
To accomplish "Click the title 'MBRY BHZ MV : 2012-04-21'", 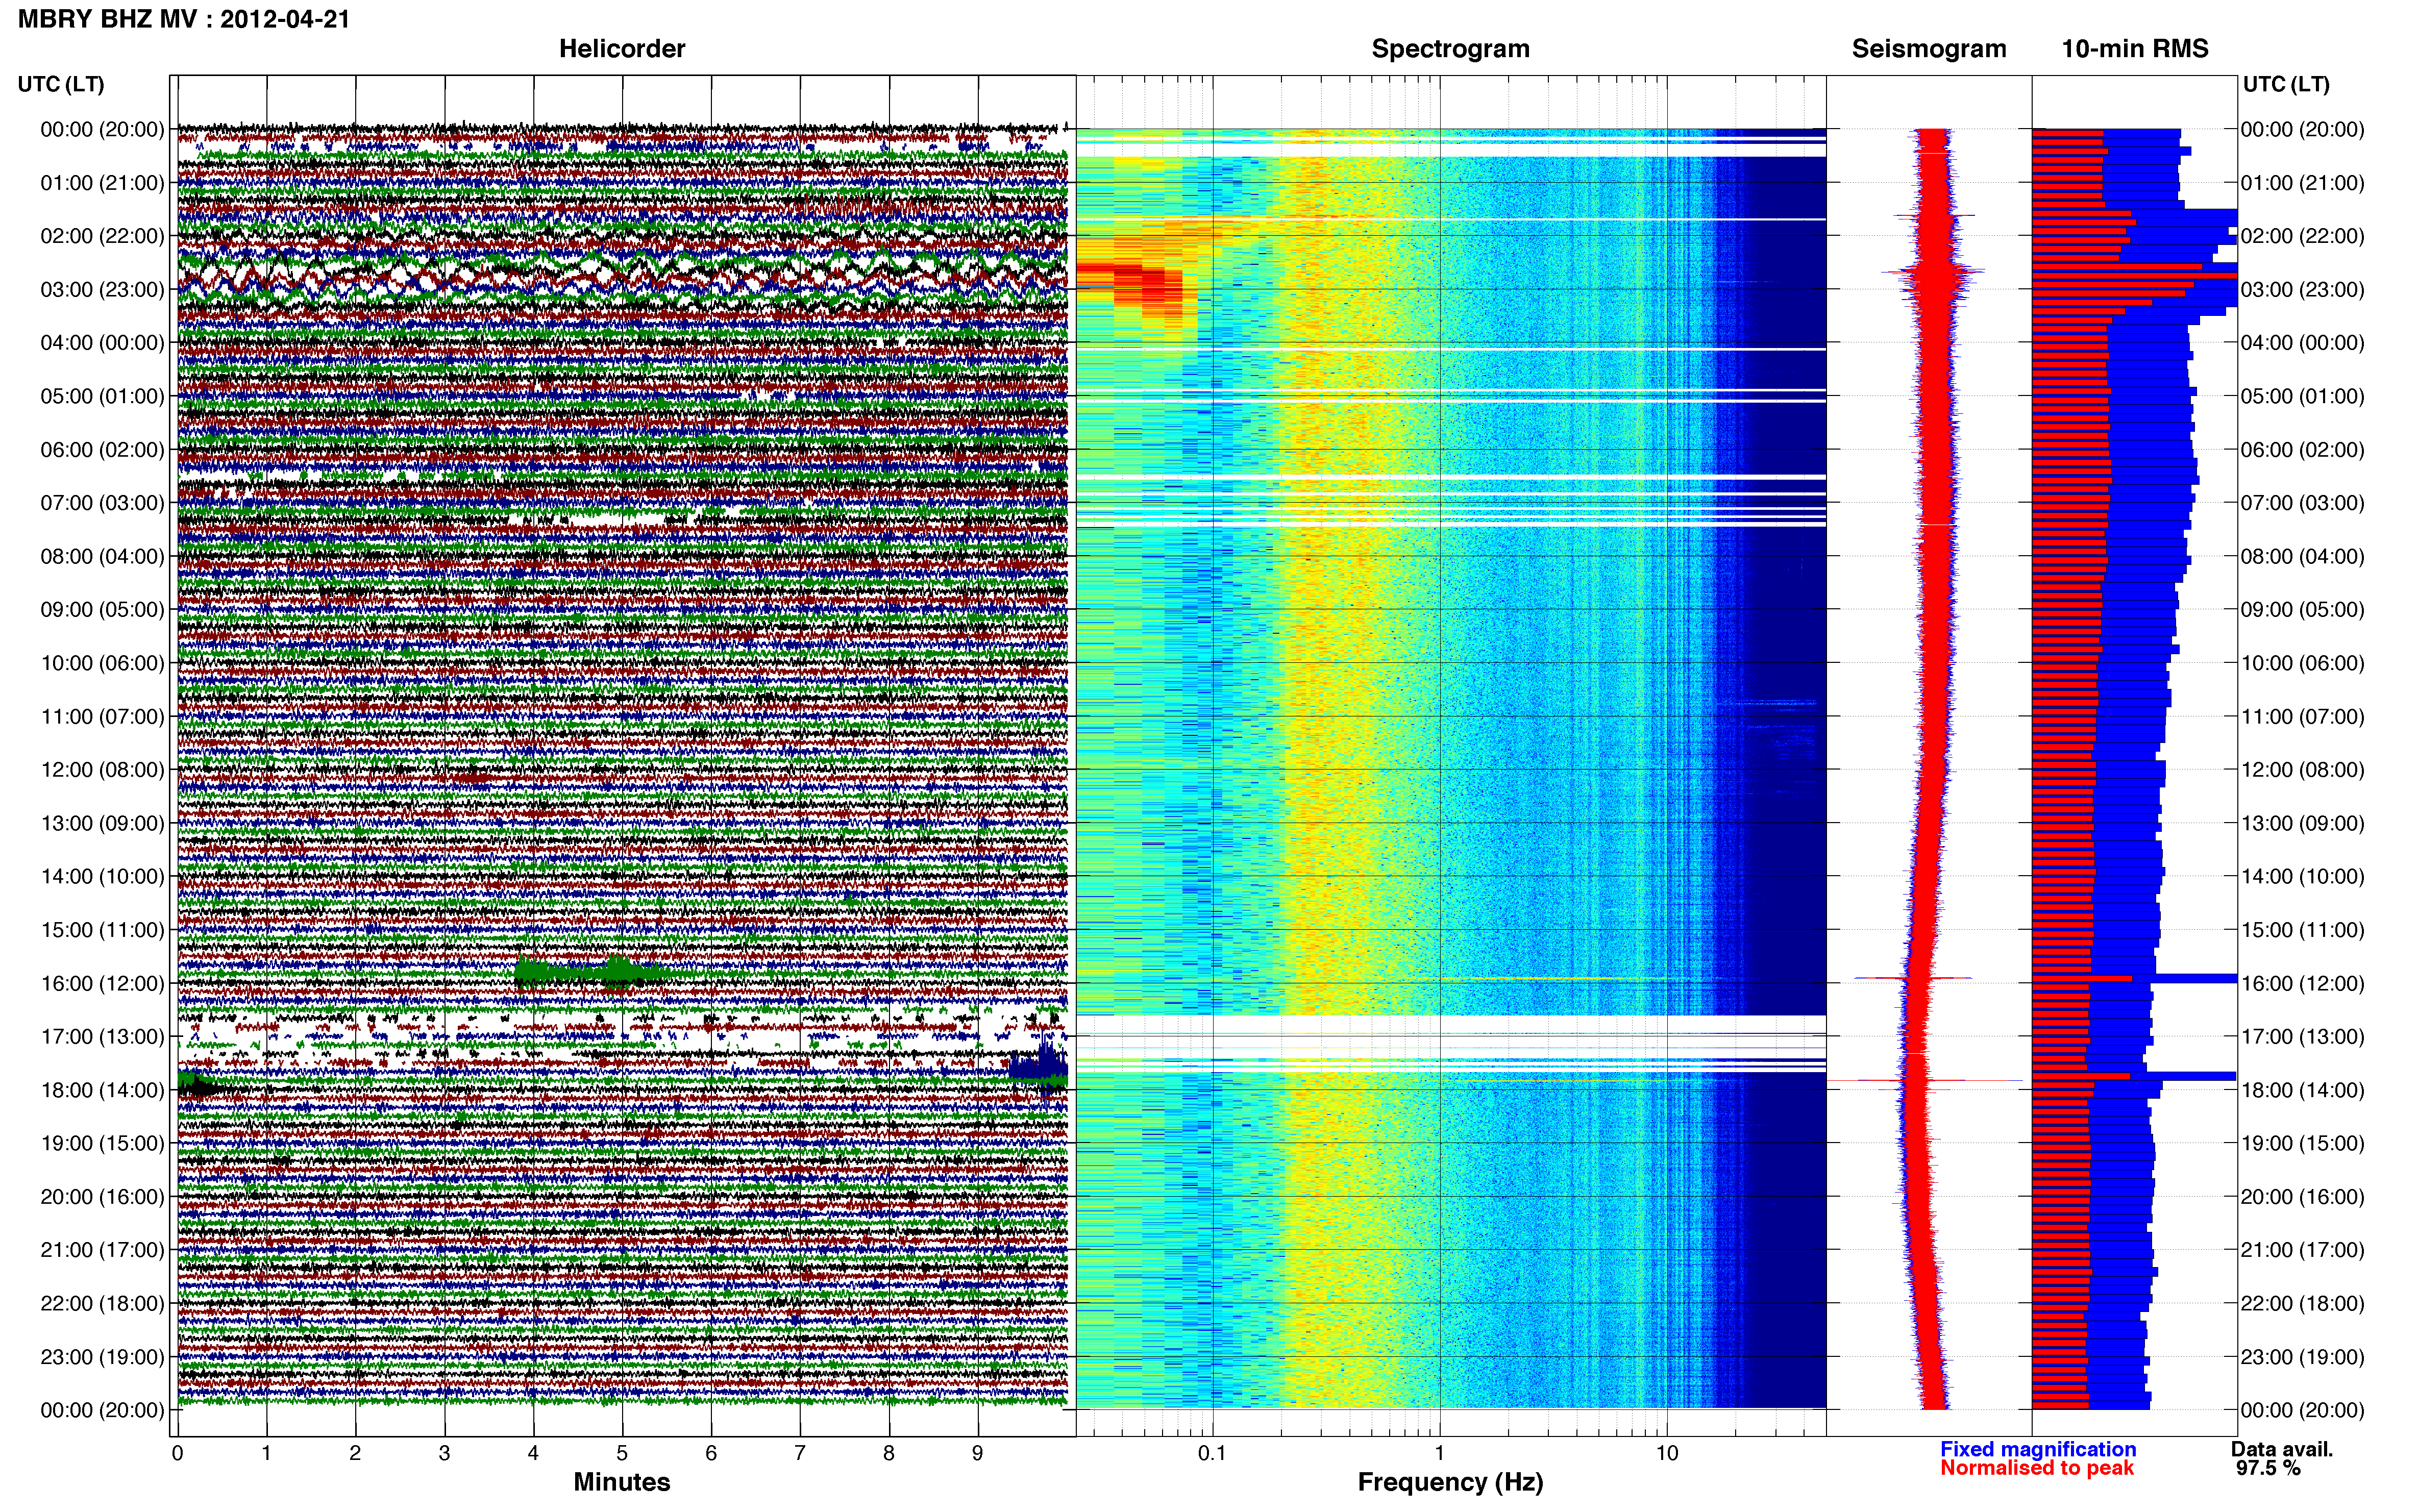I will click(184, 19).
